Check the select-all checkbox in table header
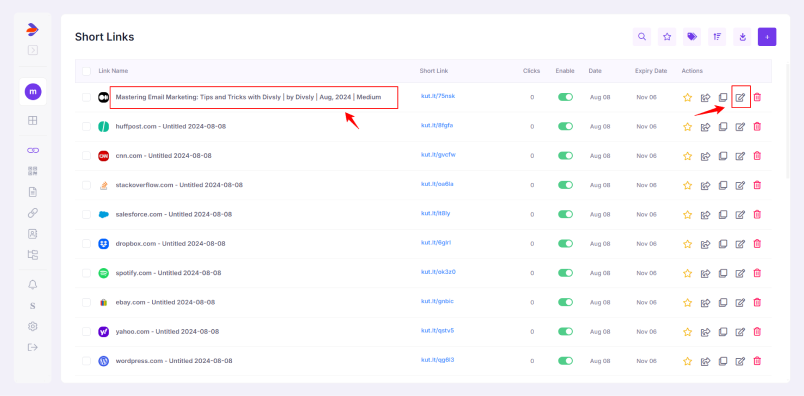Image resolution: width=804 pixels, height=396 pixels. pyautogui.click(x=86, y=71)
